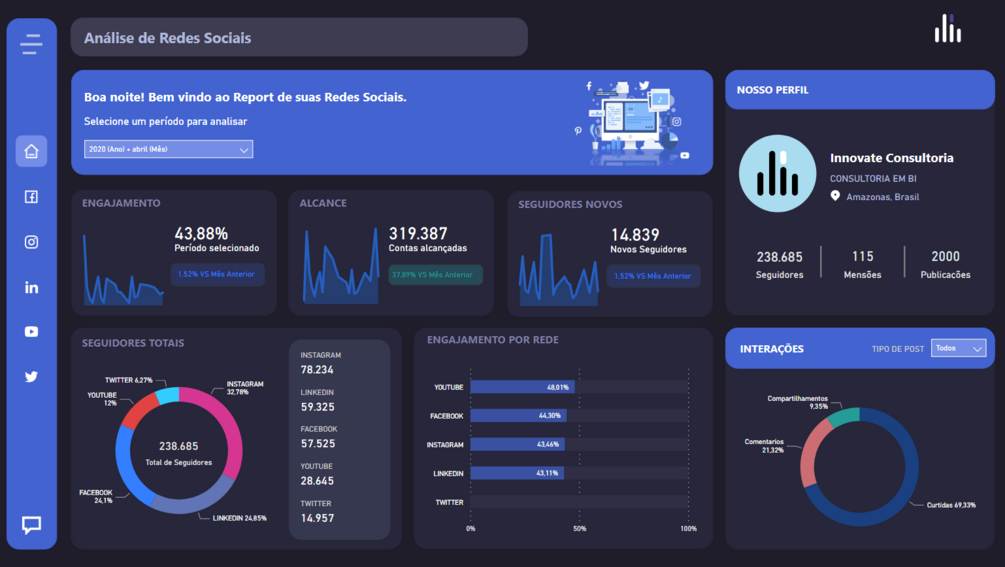Click the NOSSO PERFIL panel header
Screen dimensions: 1005x567
860,90
